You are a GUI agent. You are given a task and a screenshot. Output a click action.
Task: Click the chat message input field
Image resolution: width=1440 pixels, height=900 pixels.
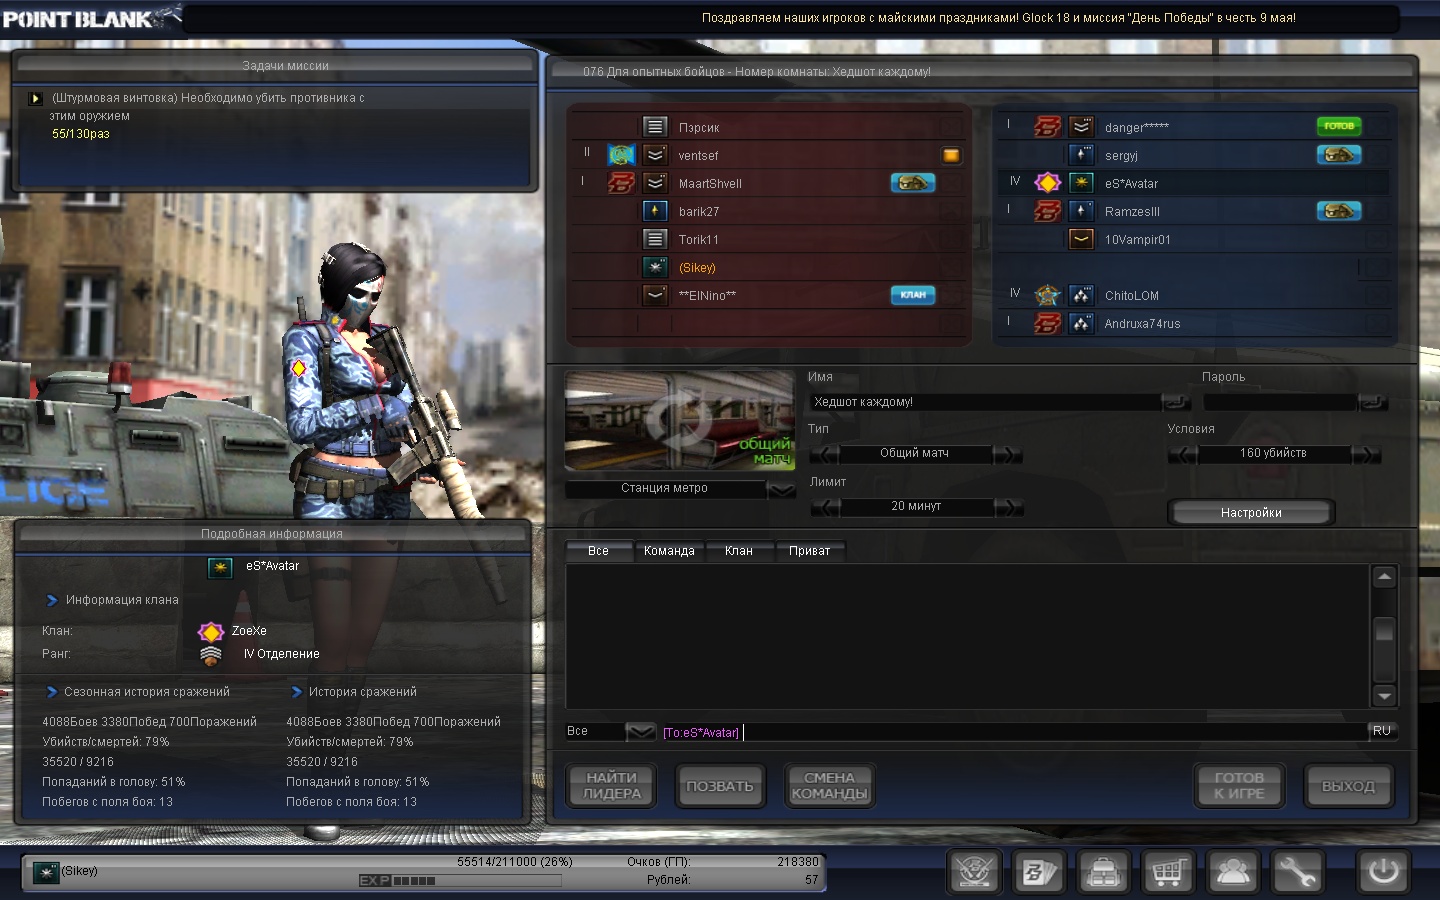click(1012, 732)
